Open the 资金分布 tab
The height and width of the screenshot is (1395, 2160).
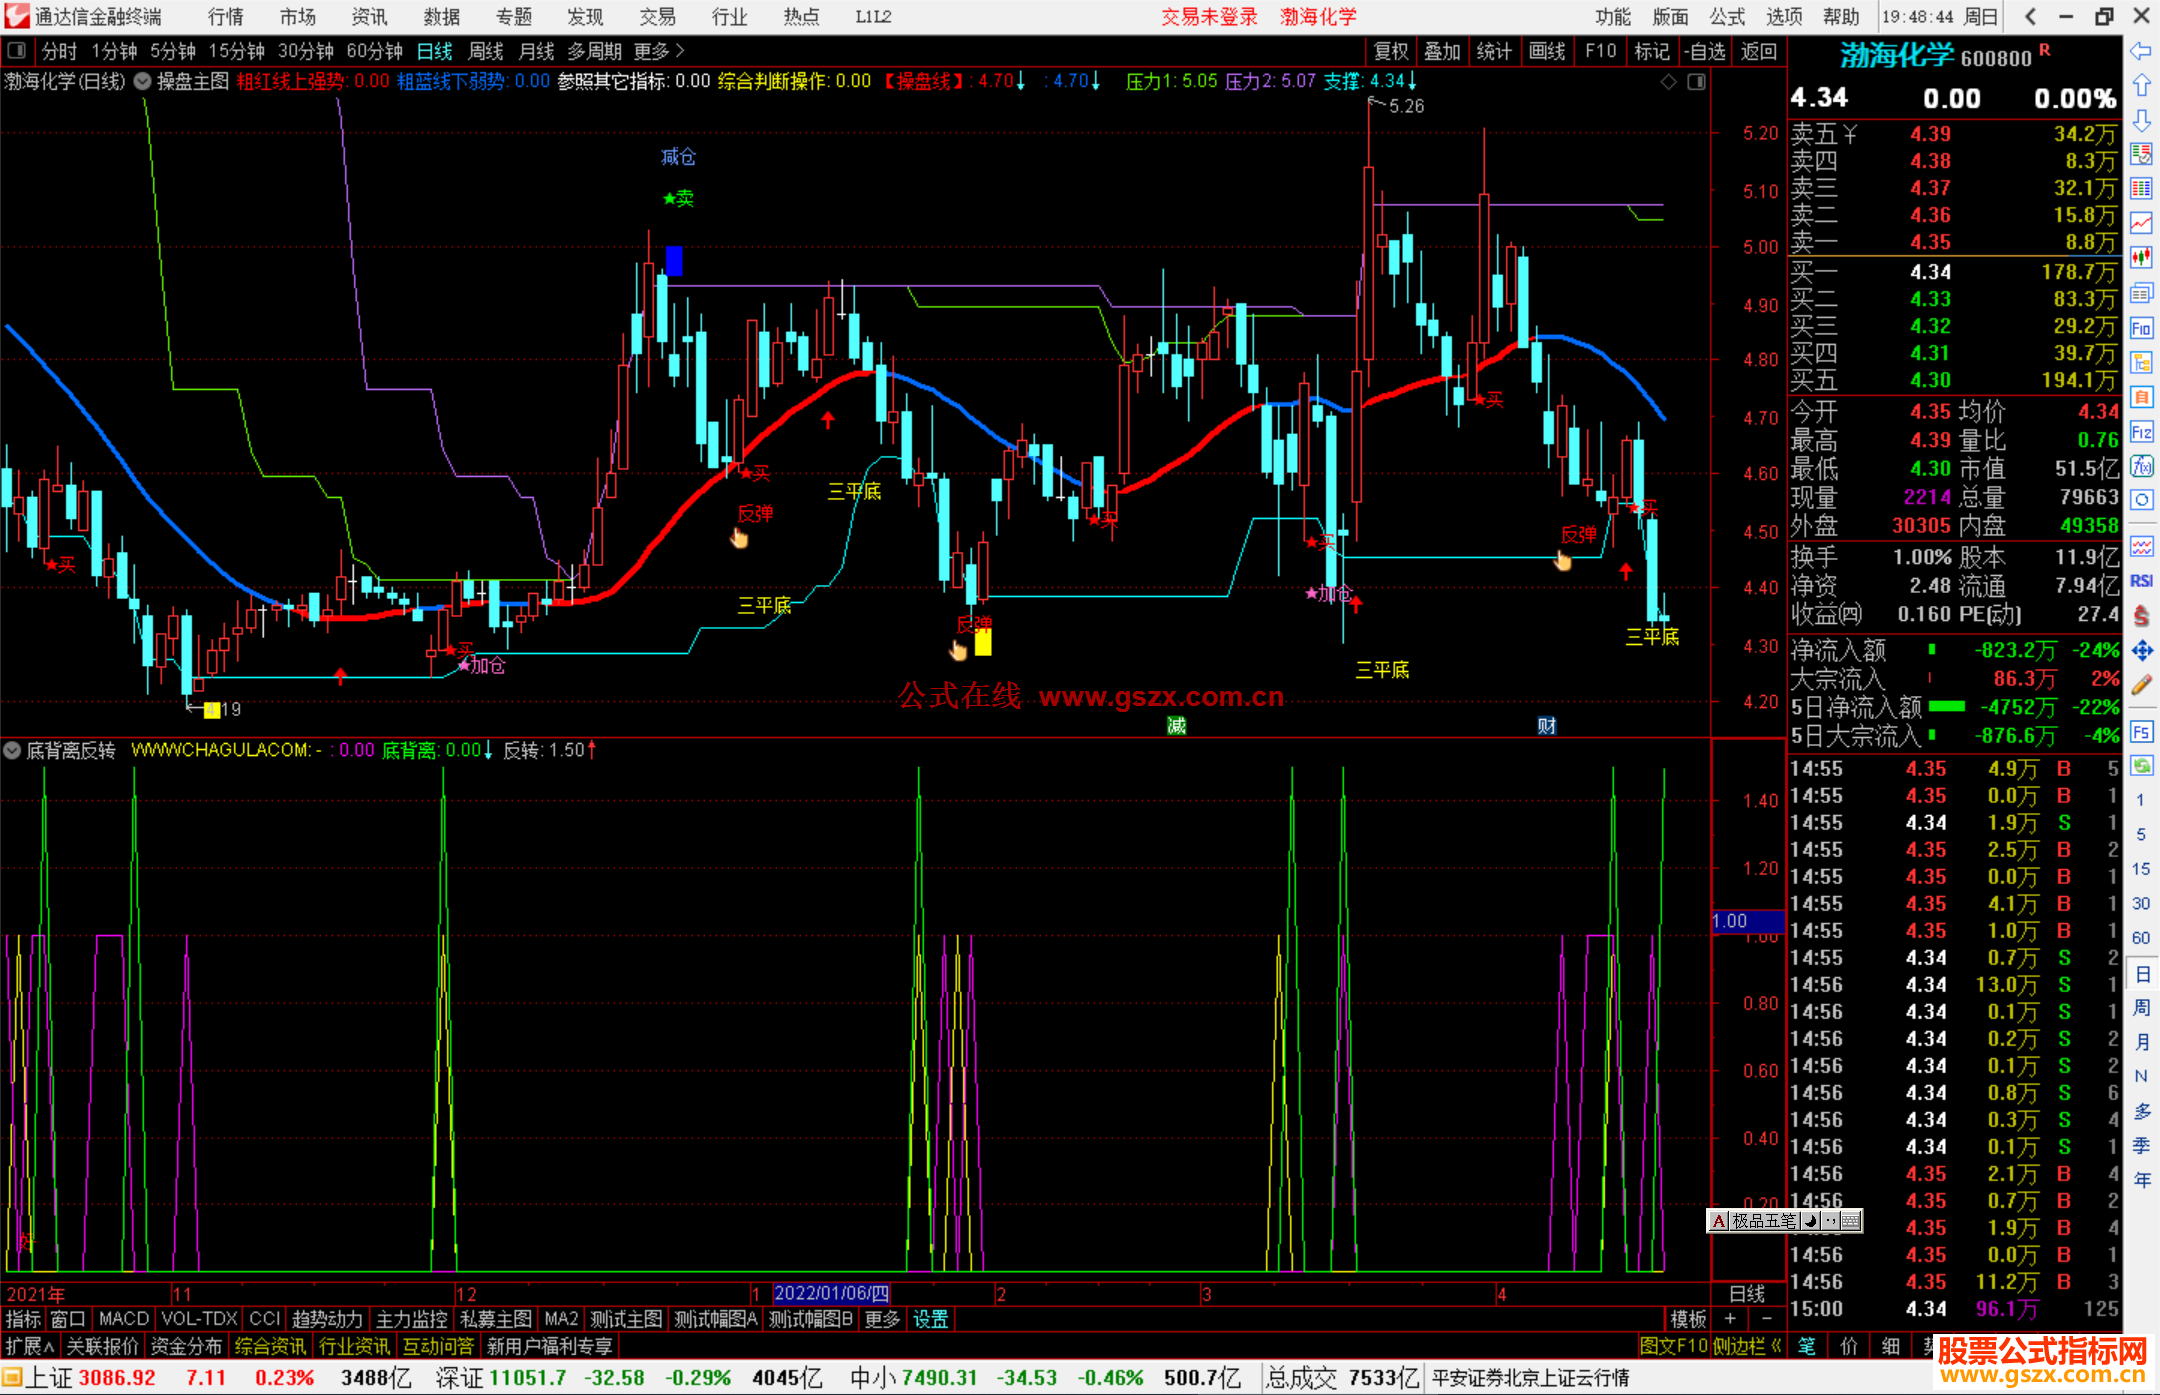[x=186, y=1346]
